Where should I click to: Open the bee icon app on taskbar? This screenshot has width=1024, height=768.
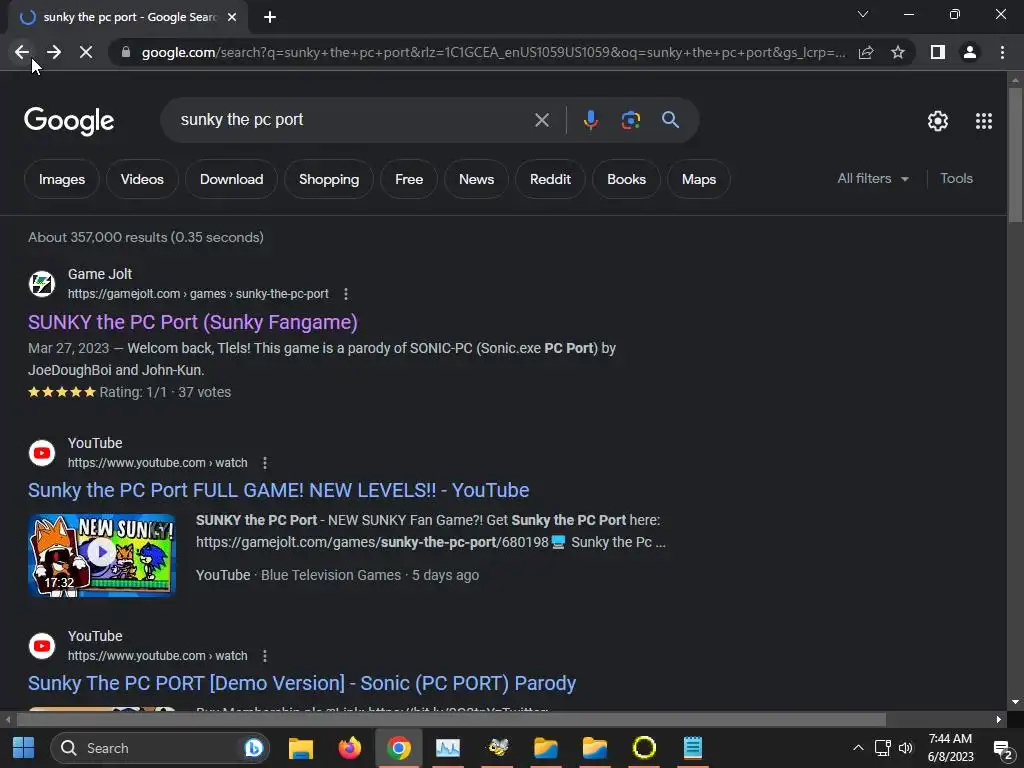(498, 748)
